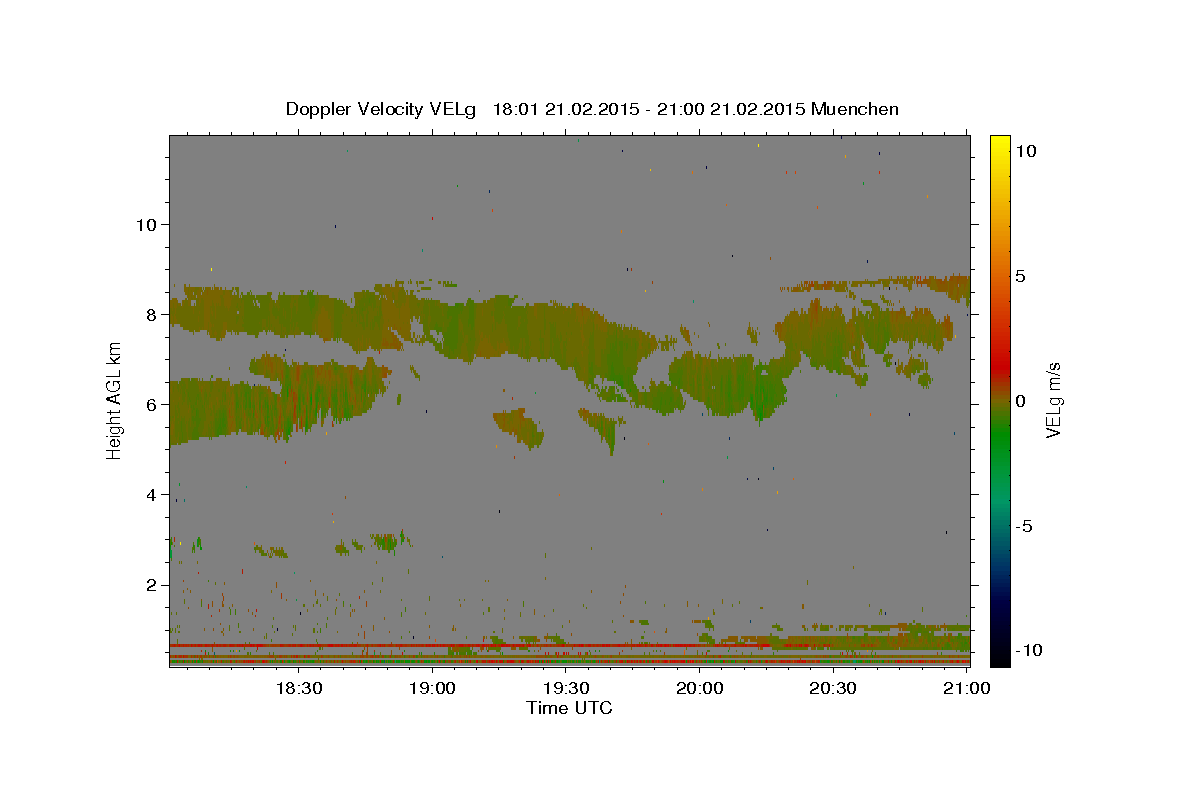The height and width of the screenshot is (800, 1200).
Task: Click the 18:30 time tick label
Action: click(298, 688)
